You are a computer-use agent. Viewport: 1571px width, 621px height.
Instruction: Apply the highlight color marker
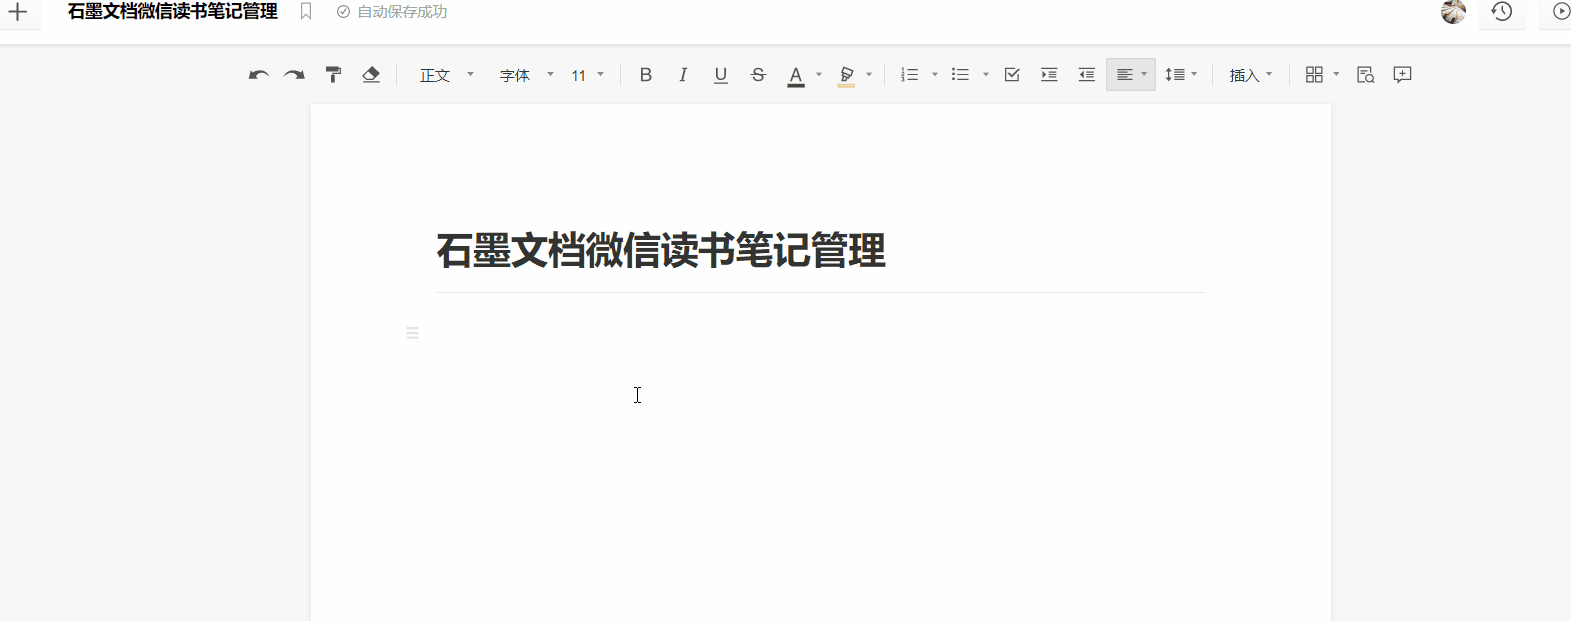pos(846,75)
